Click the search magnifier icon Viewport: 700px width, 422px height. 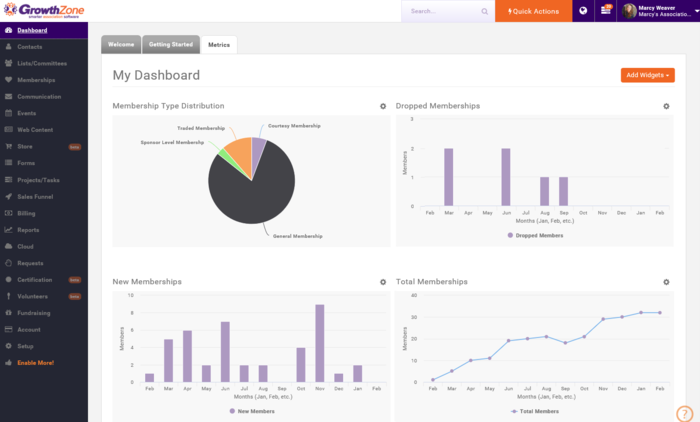tap(484, 11)
